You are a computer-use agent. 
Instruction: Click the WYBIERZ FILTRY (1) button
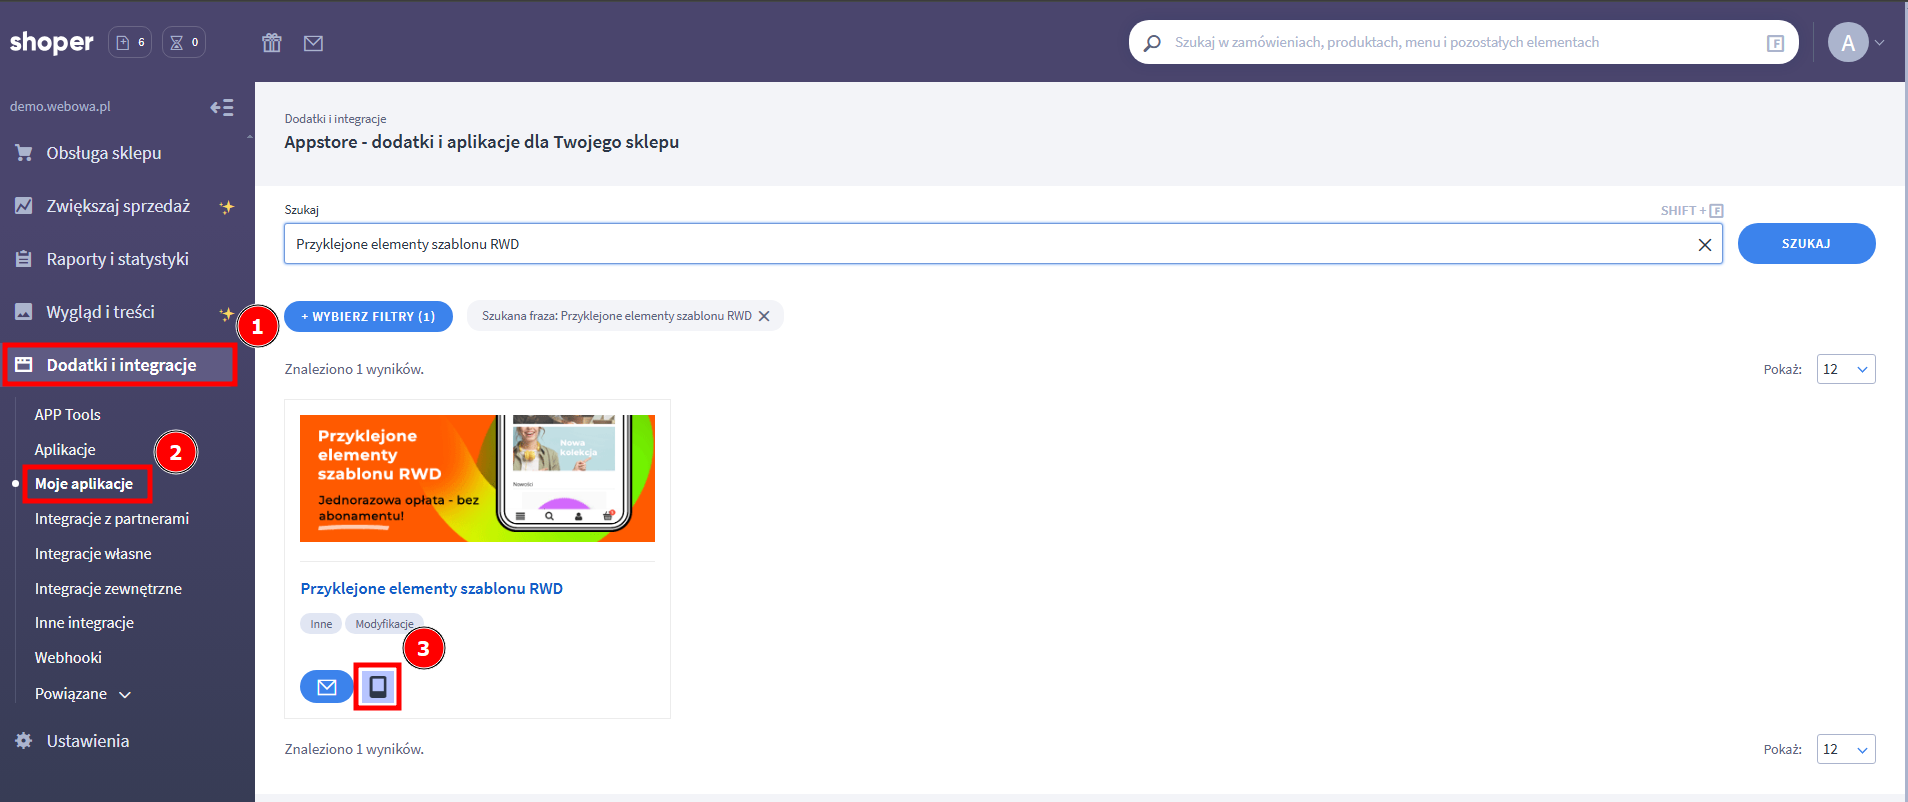368,316
